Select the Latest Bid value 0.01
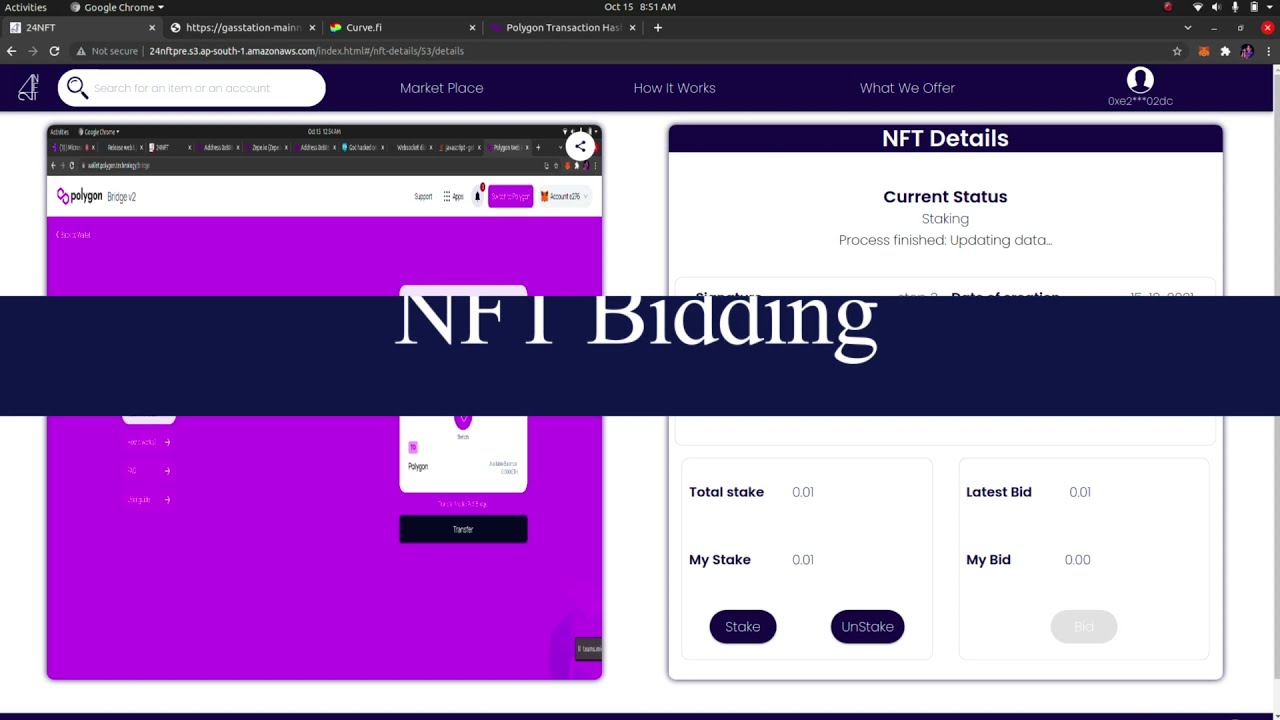 [x=1080, y=492]
